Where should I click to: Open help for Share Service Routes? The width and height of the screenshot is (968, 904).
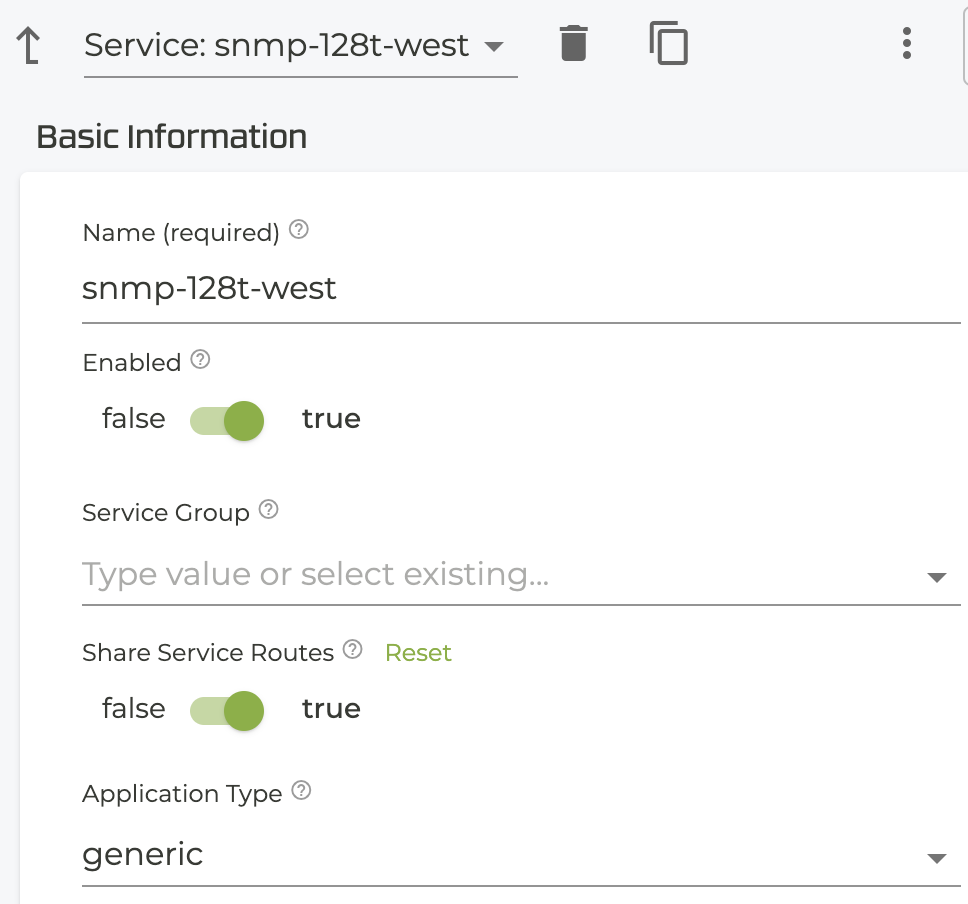[352, 651]
